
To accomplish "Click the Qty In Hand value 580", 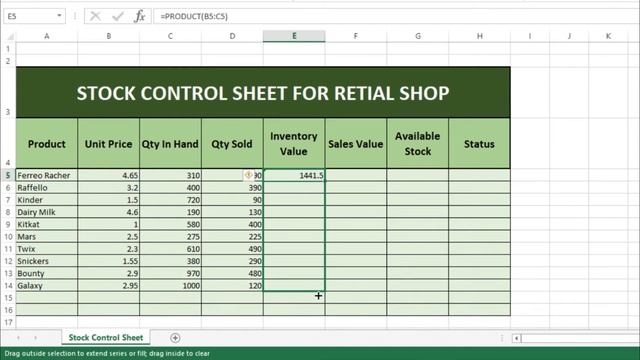I will coord(170,224).
